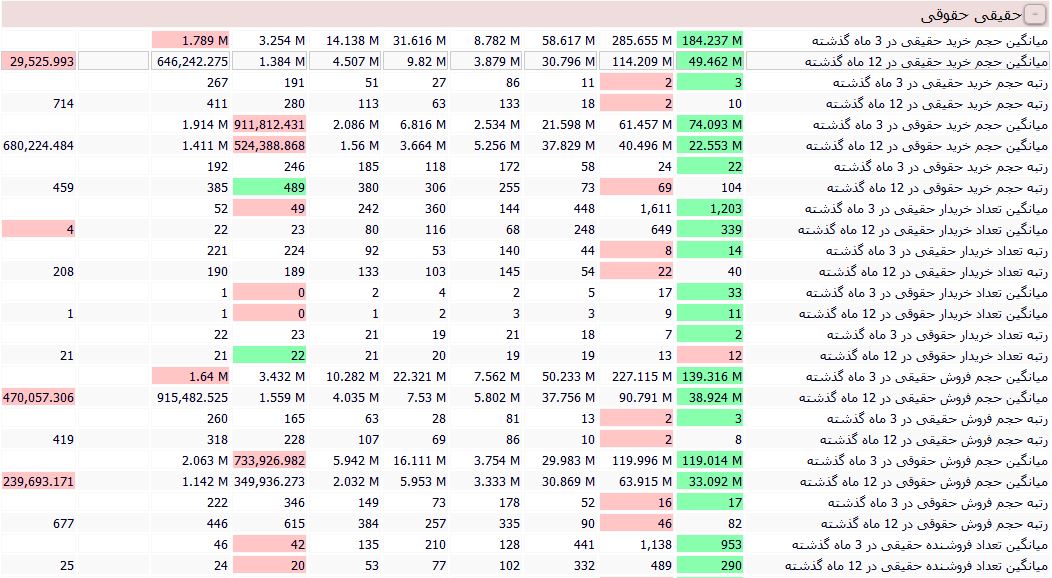The image size is (1052, 578).
Task: Click the pink cell 470,057.306
Action: pos(40,398)
